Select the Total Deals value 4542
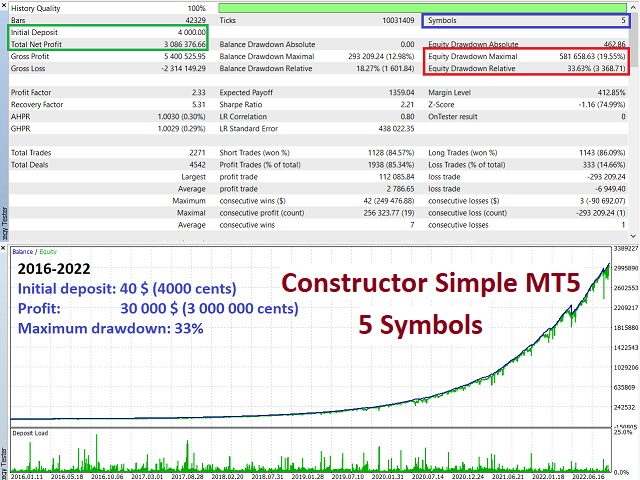The image size is (640, 480). pos(198,165)
